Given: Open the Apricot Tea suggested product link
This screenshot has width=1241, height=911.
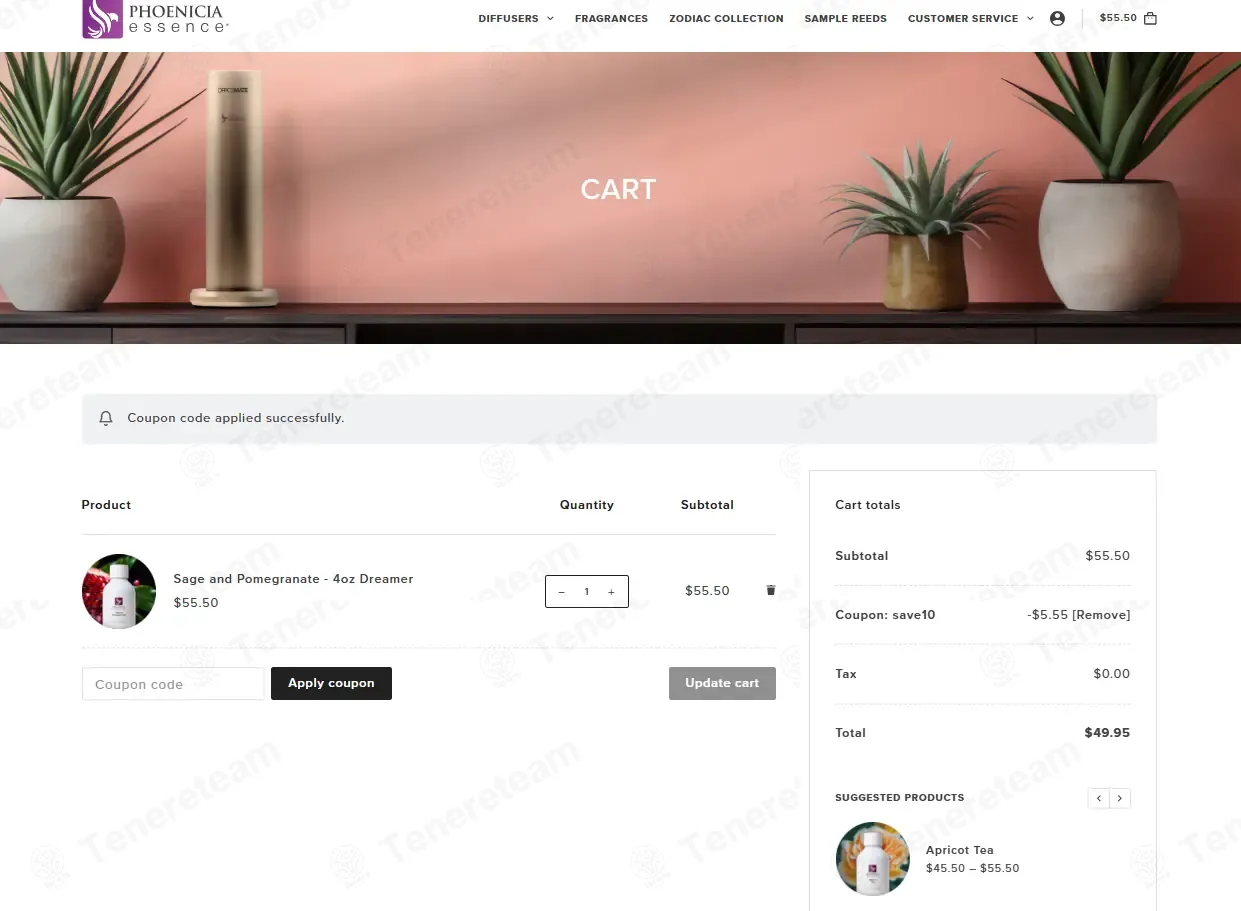Looking at the screenshot, I should pyautogui.click(x=959, y=850).
